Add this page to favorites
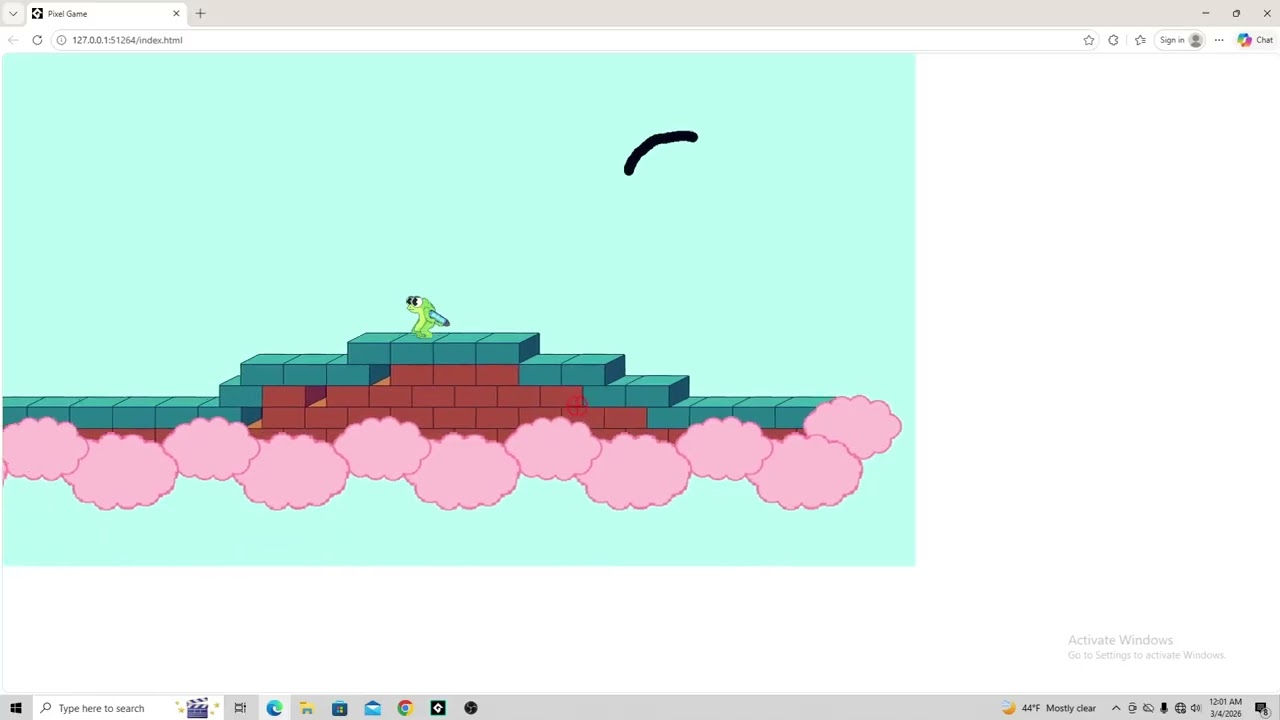 (1089, 40)
